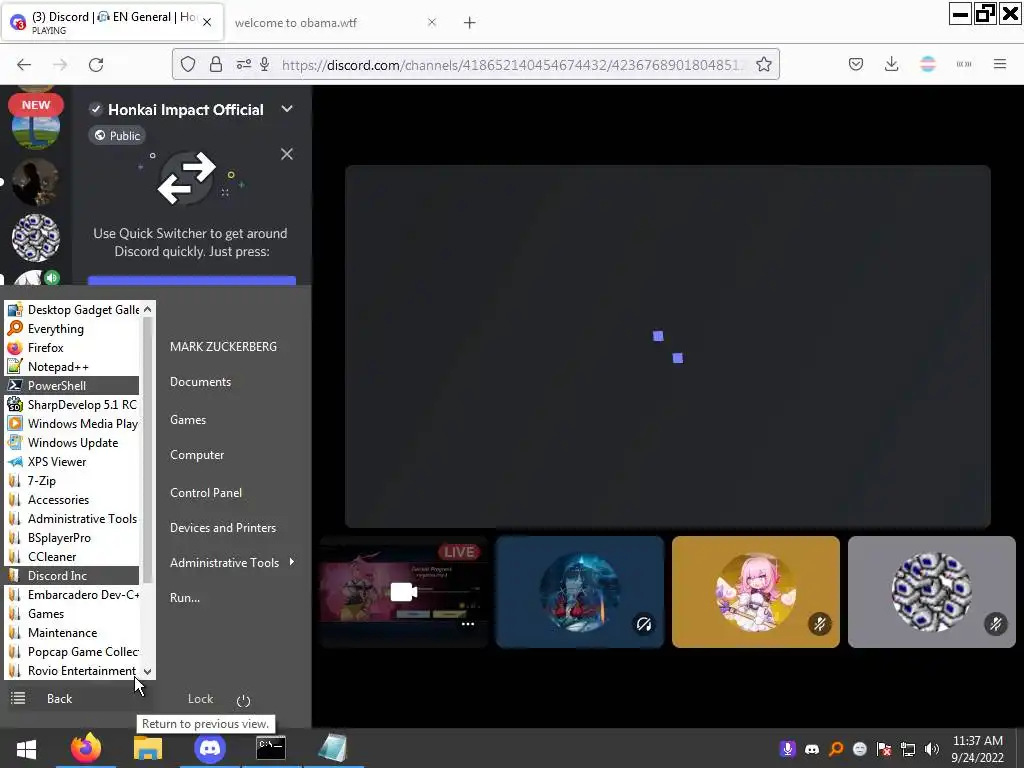1024x768 pixels.
Task: Expand the Discord Inc folder
Action: tap(72, 575)
